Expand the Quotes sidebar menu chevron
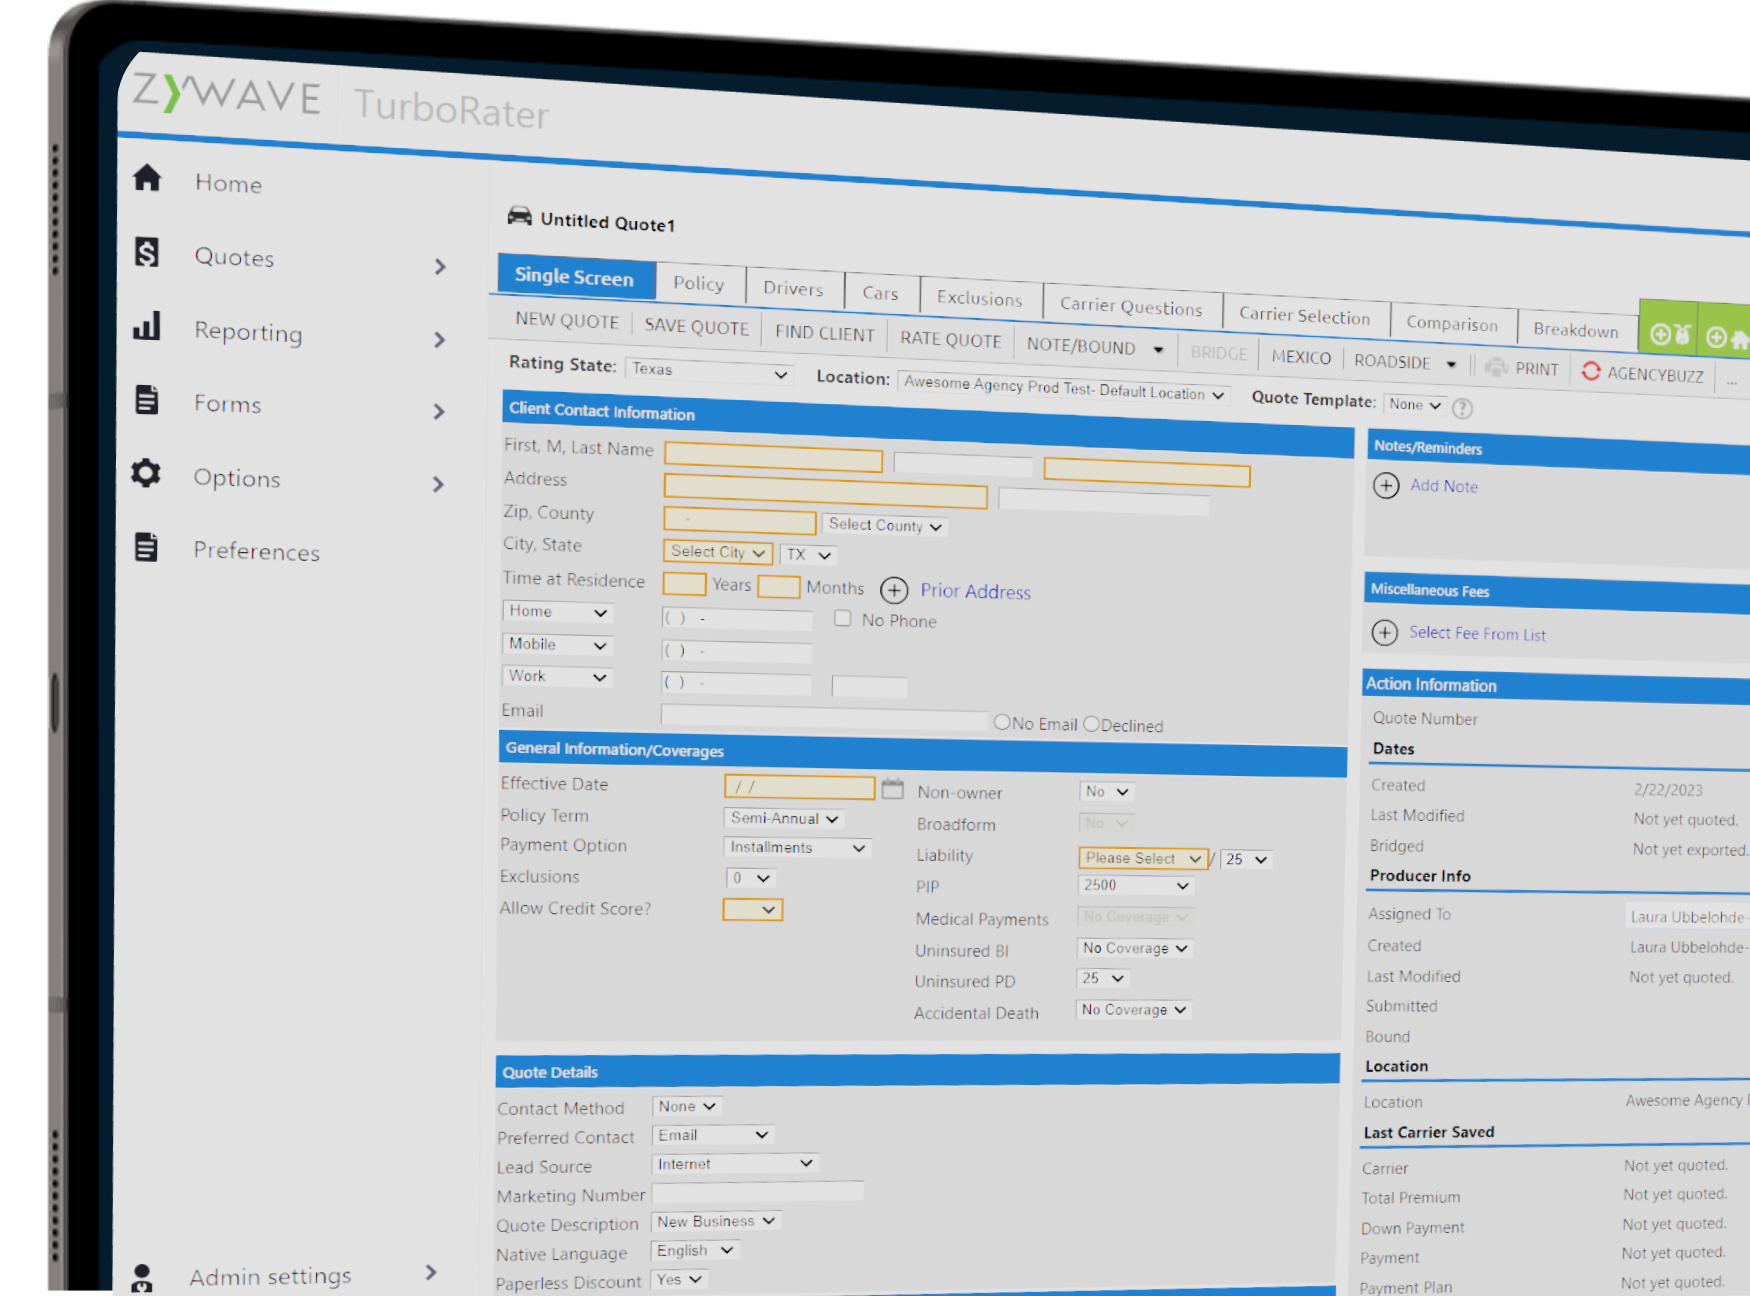 [440, 266]
